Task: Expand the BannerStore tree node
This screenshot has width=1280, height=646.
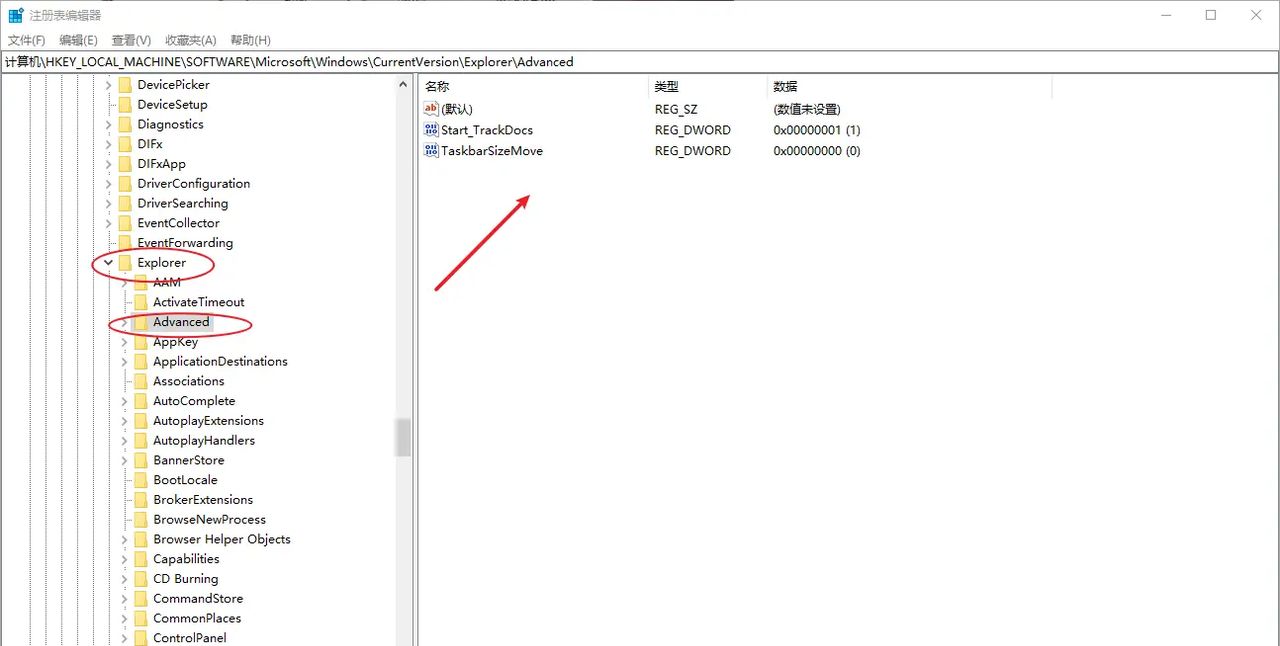Action: click(125, 461)
